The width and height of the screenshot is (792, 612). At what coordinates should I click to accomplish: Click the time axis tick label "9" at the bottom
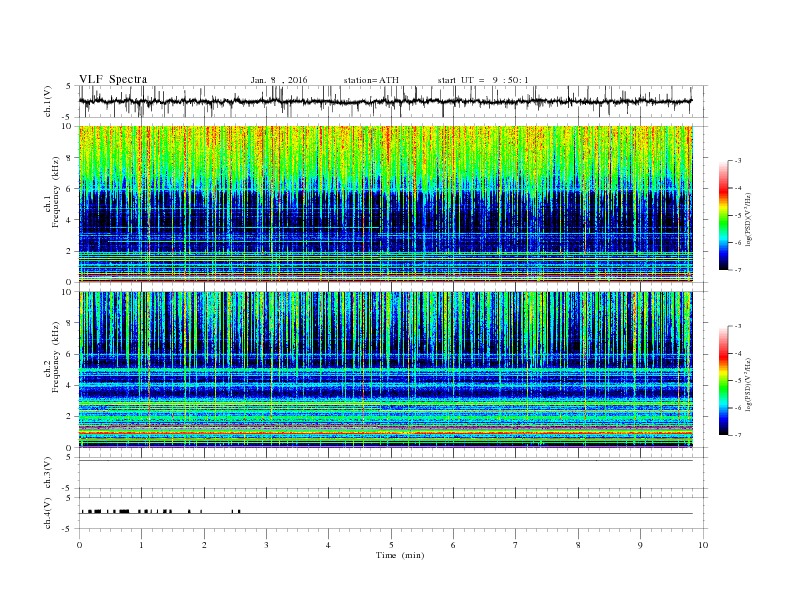[x=640, y=545]
